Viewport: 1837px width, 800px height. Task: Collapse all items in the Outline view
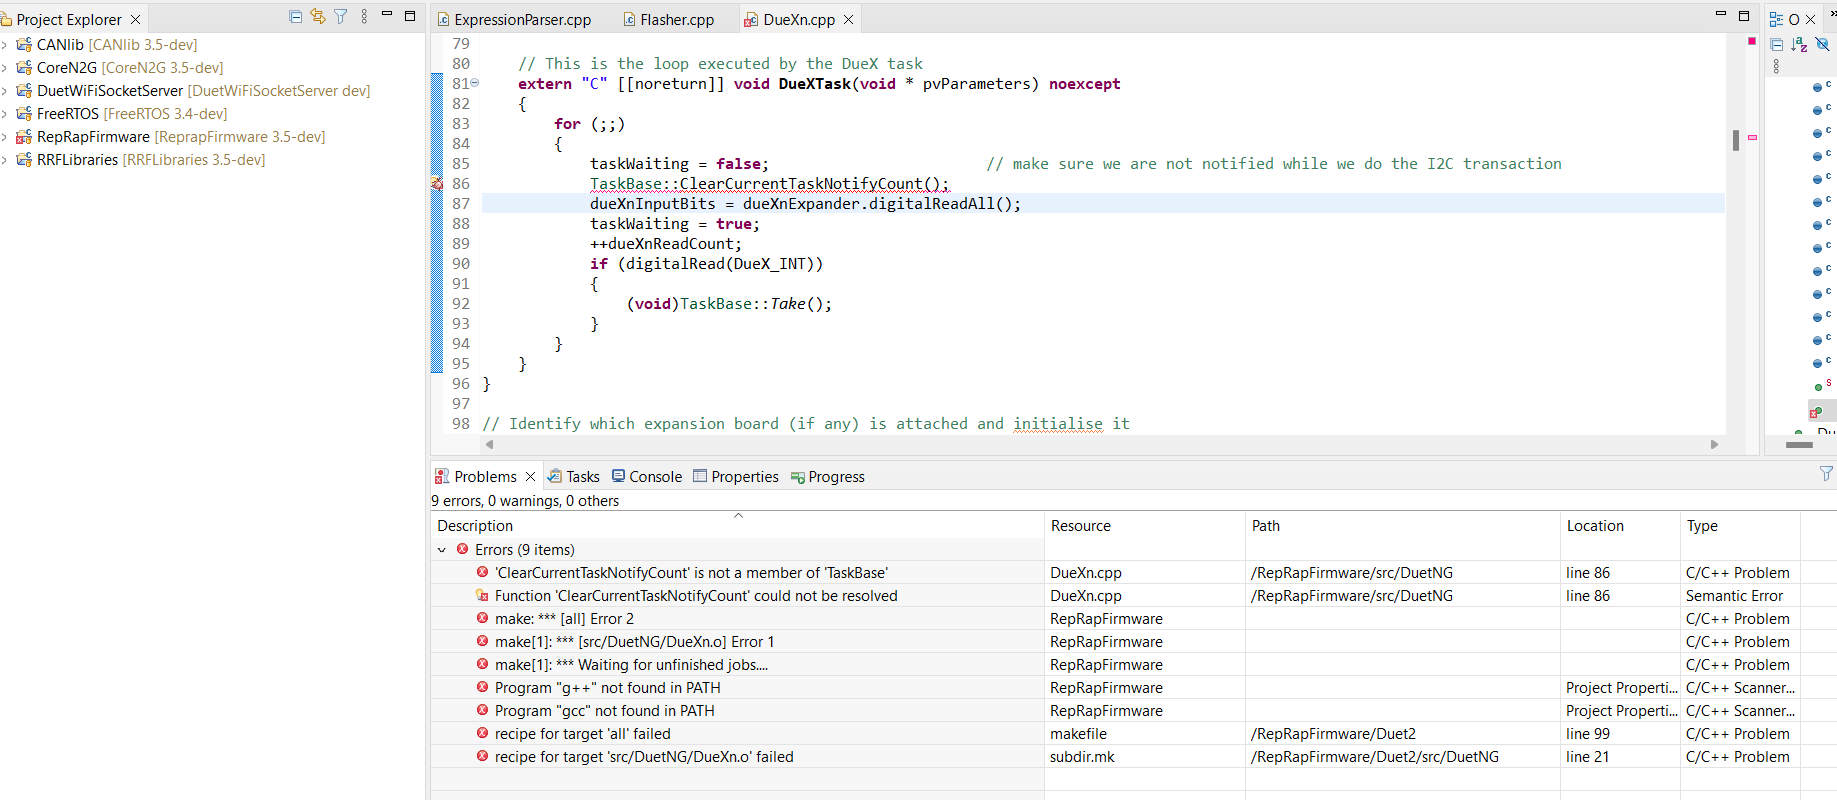(x=1777, y=44)
